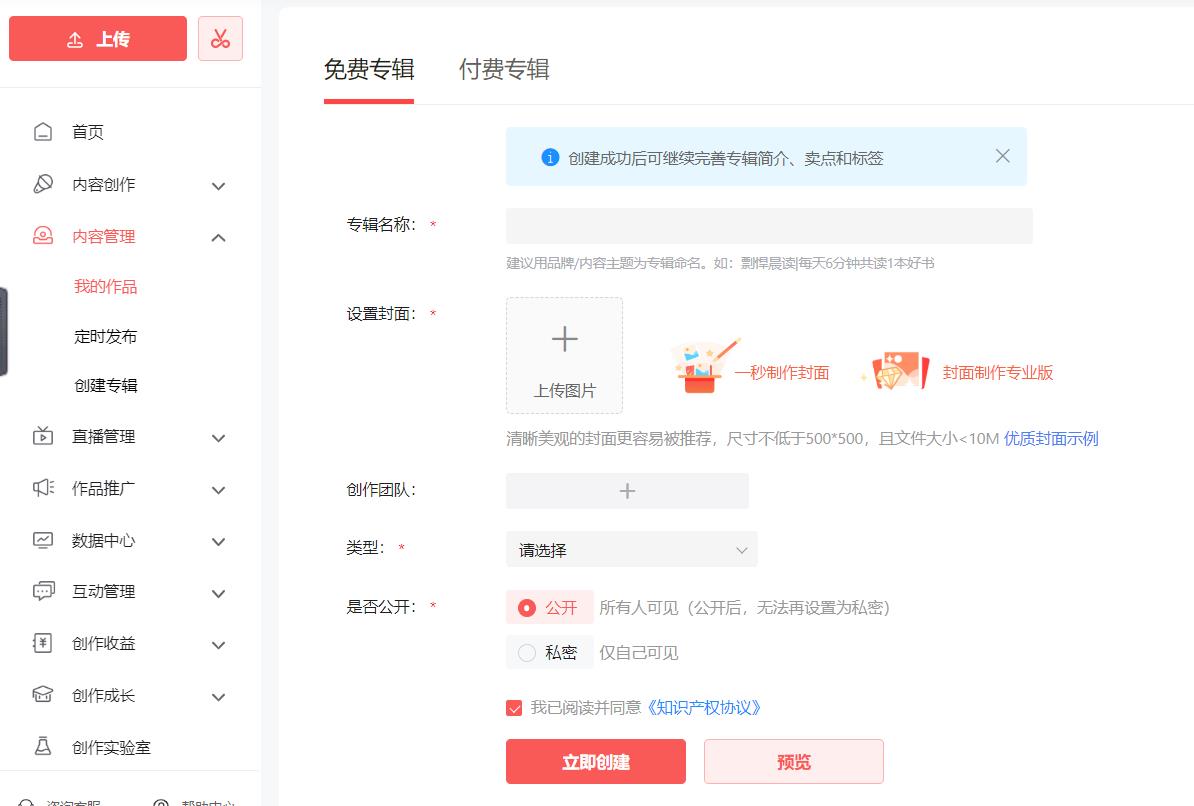Select the 公开 radio option
Viewport: 1194px width, 806px height.
(527, 608)
